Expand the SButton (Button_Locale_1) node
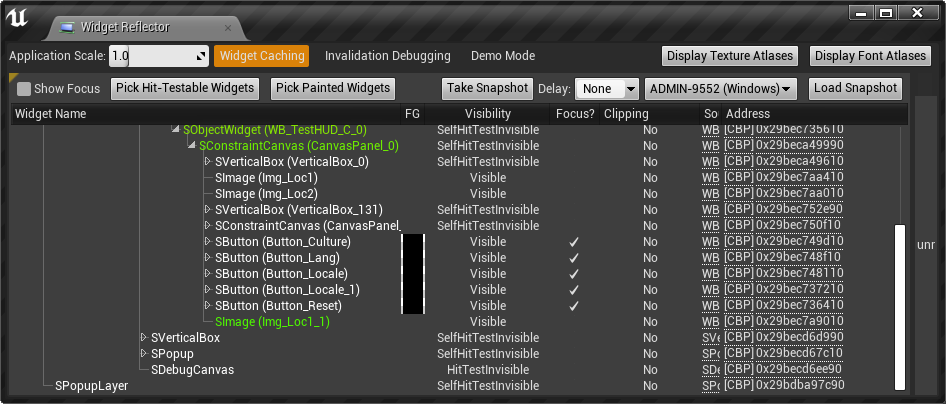946x404 pixels. [x=208, y=289]
